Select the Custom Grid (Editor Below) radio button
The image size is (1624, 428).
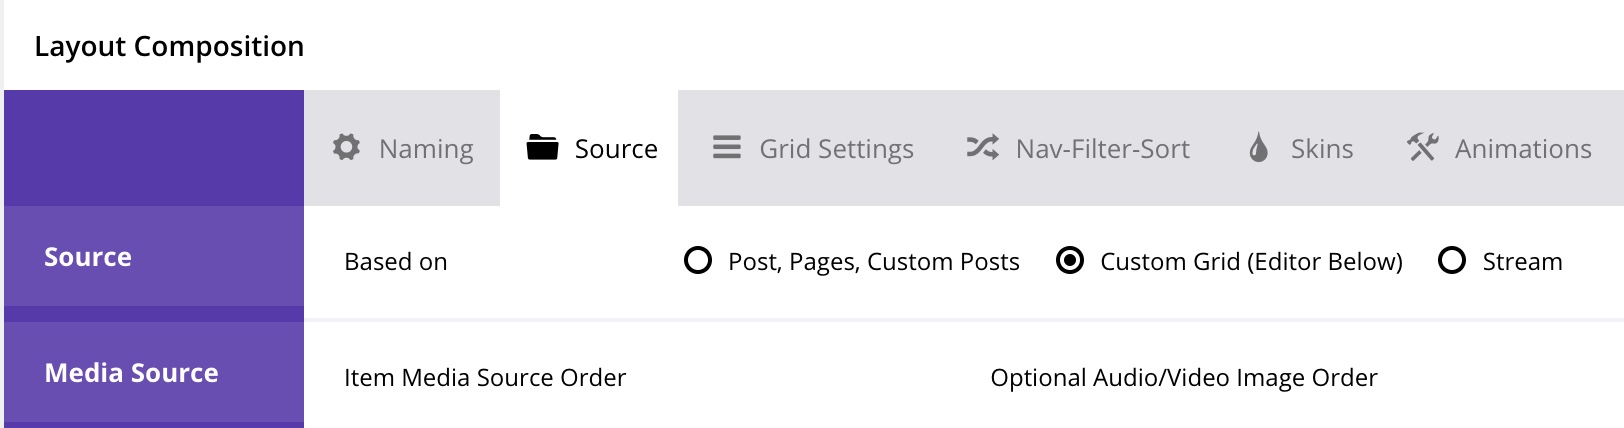coord(1070,261)
